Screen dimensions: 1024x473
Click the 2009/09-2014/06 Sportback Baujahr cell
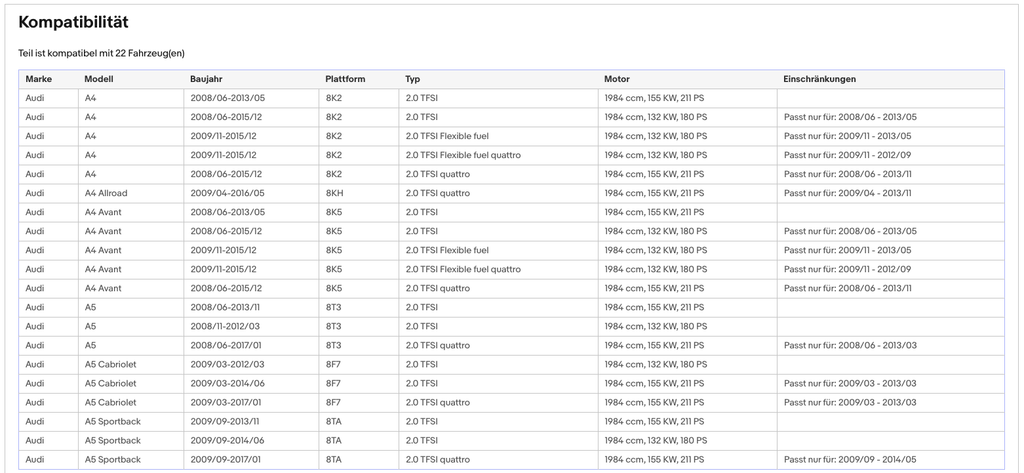point(251,440)
